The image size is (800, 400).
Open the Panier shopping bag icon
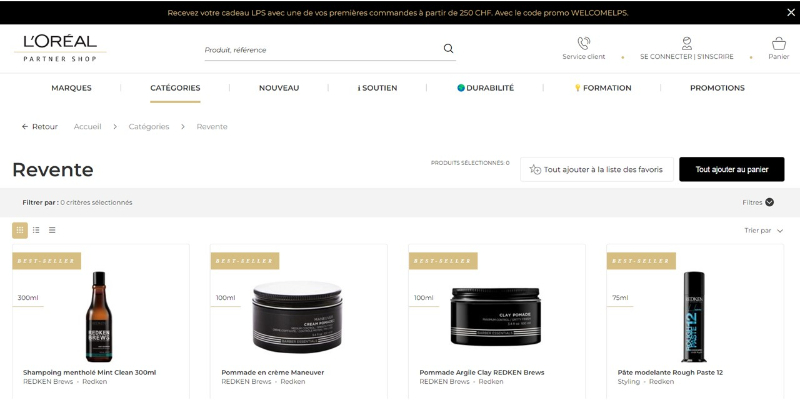point(778,43)
